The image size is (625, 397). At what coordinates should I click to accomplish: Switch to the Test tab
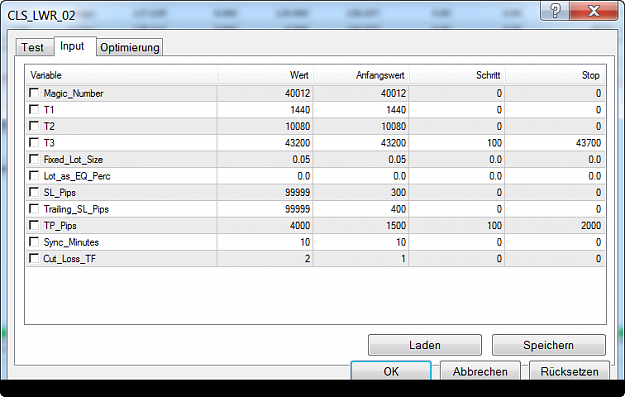click(x=34, y=47)
